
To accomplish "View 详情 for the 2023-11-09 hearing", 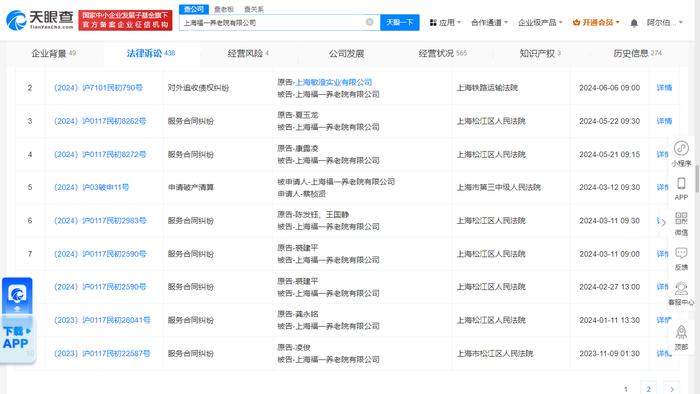I will pyautogui.click(x=664, y=353).
